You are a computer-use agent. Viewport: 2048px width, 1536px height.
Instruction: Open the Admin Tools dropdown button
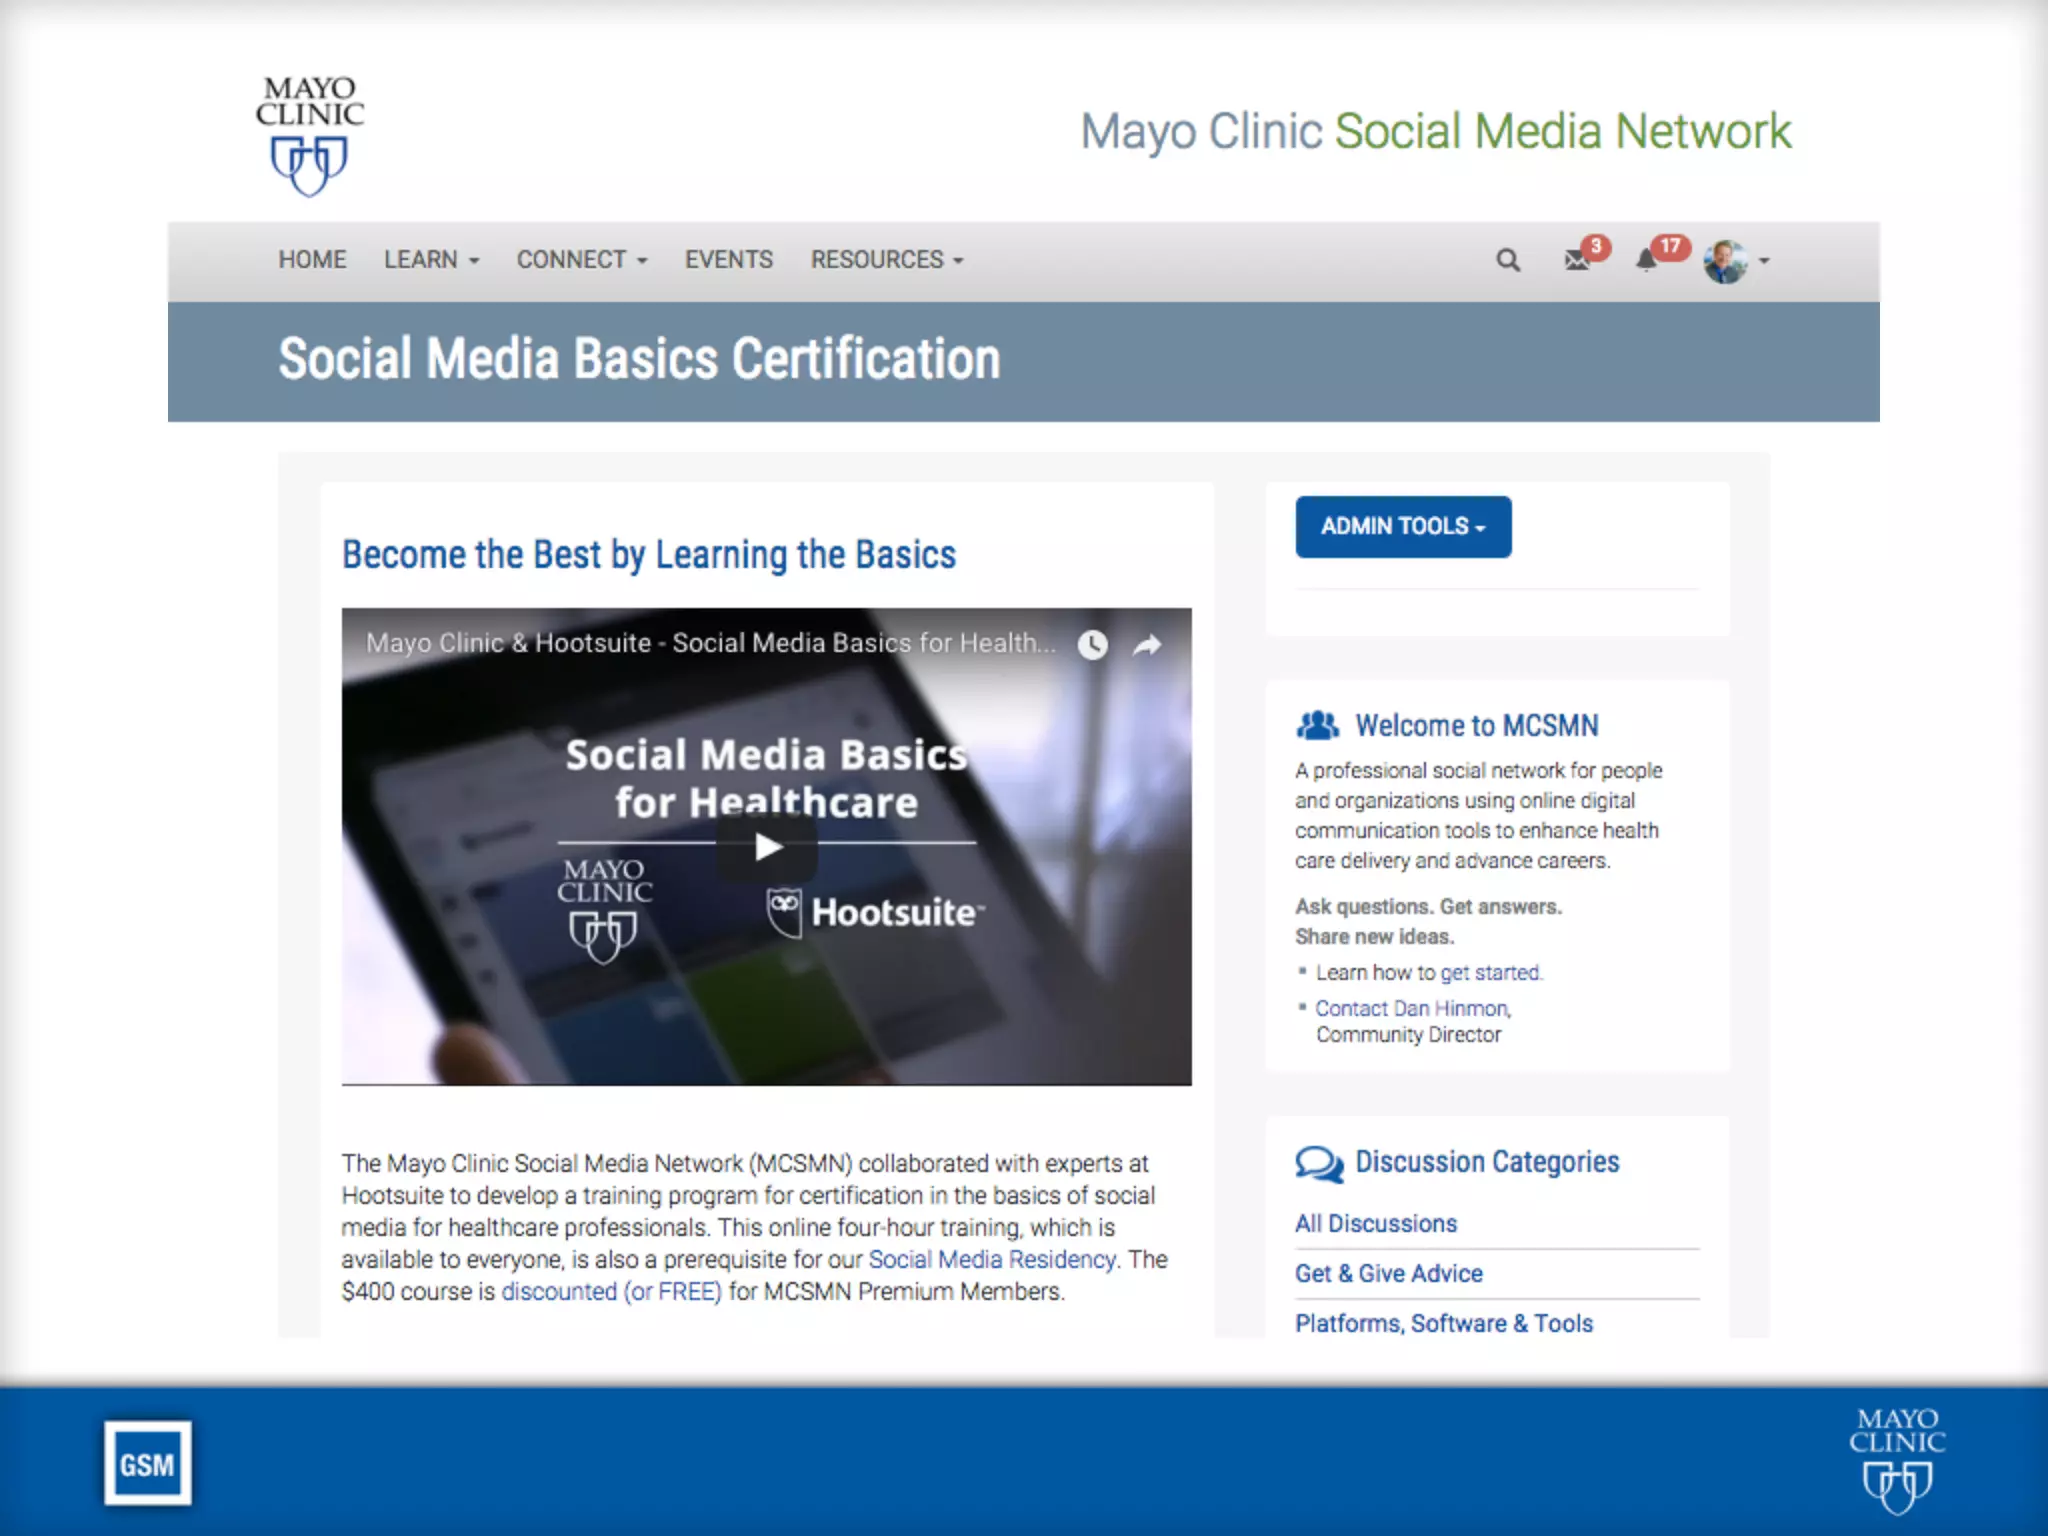click(1402, 527)
